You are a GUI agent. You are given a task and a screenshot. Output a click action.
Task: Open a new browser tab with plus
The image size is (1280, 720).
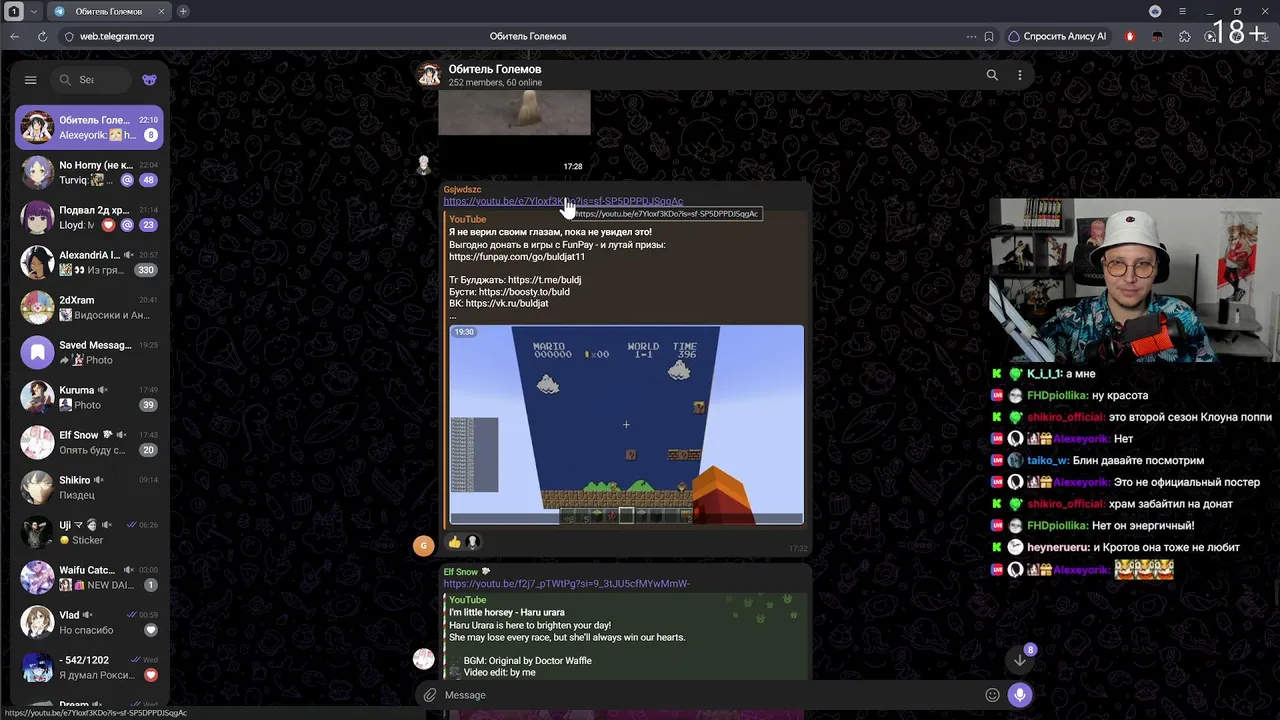click(183, 11)
